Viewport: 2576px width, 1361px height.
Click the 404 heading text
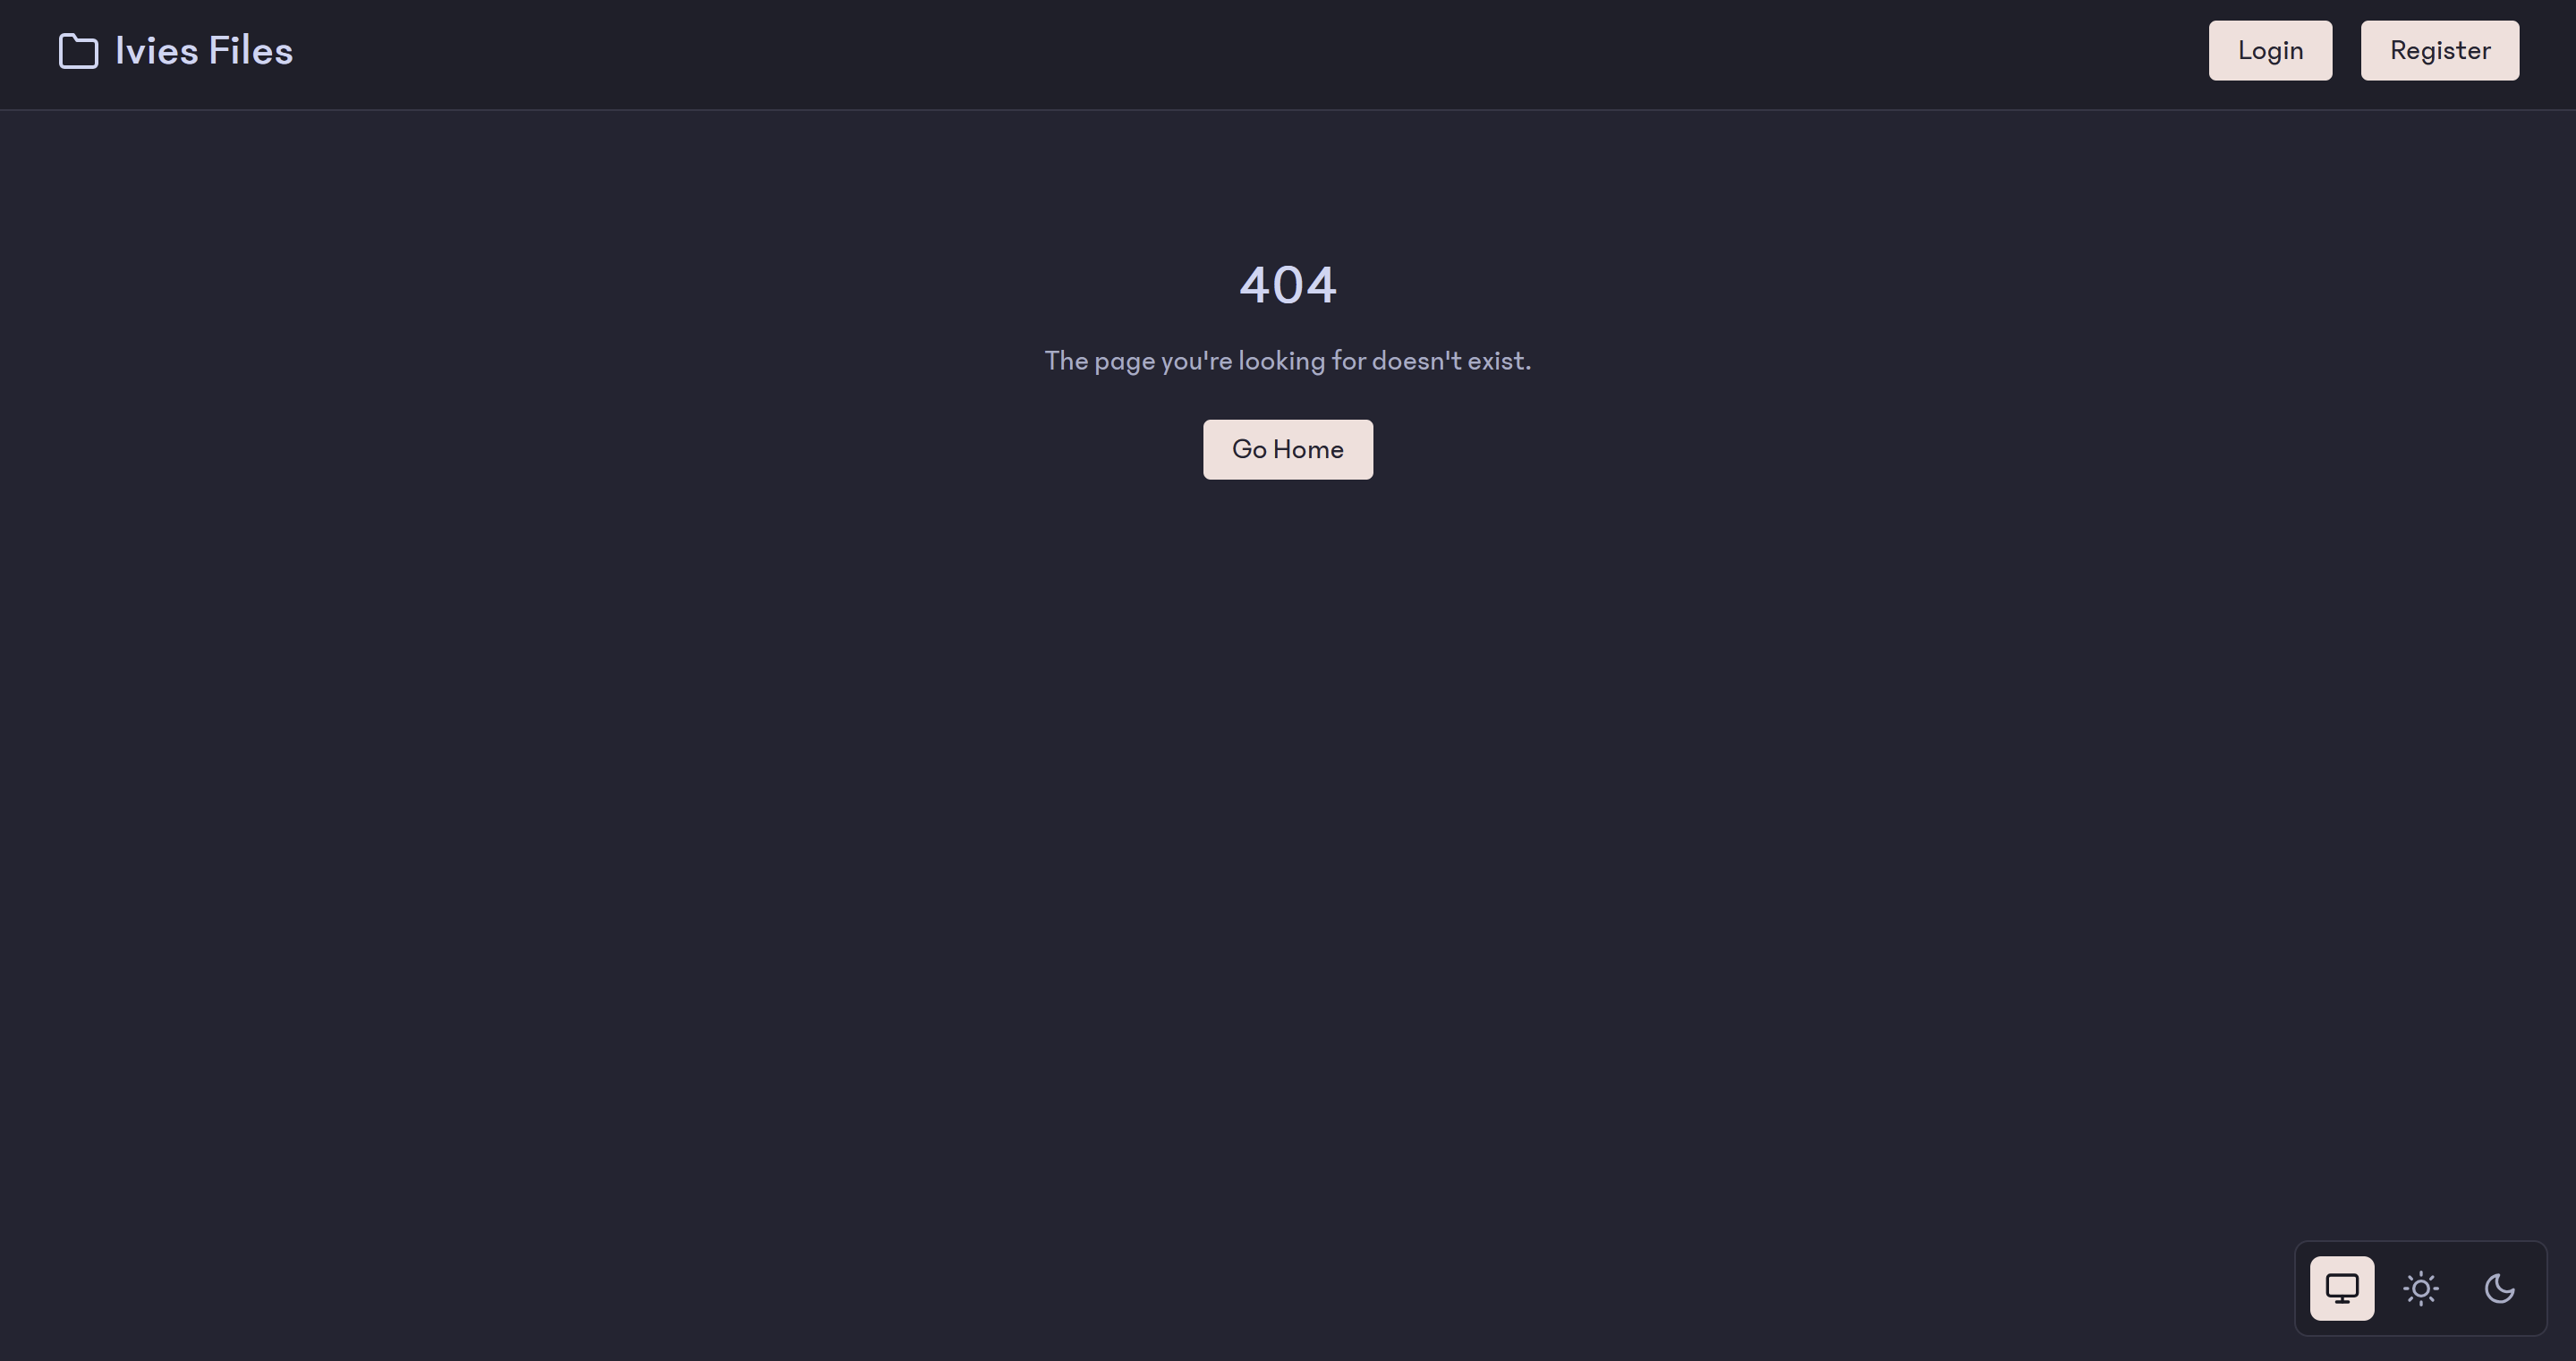pyautogui.click(x=1288, y=285)
